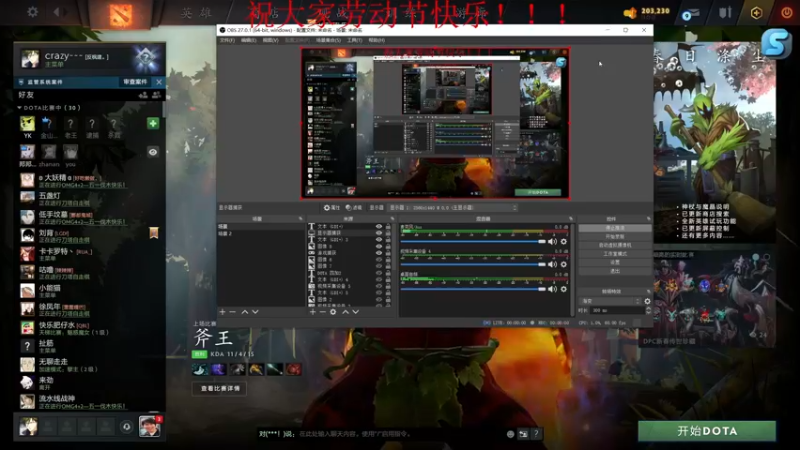Move OBS source down arrow

pos(356,312)
